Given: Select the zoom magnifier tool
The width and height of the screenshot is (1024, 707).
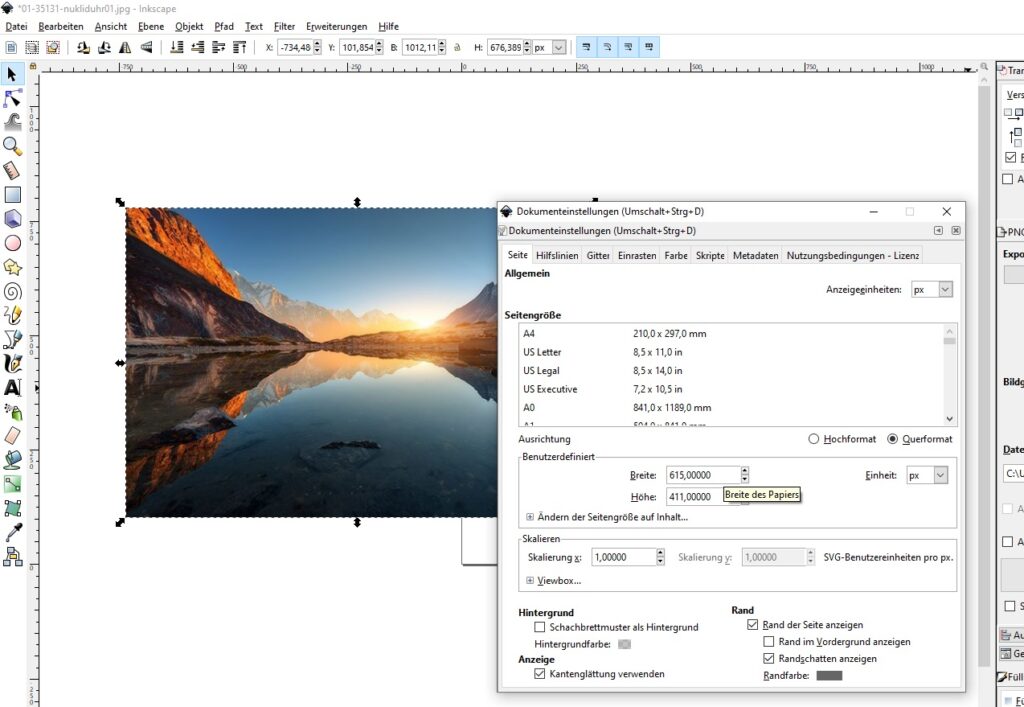Looking at the screenshot, I should (12, 146).
